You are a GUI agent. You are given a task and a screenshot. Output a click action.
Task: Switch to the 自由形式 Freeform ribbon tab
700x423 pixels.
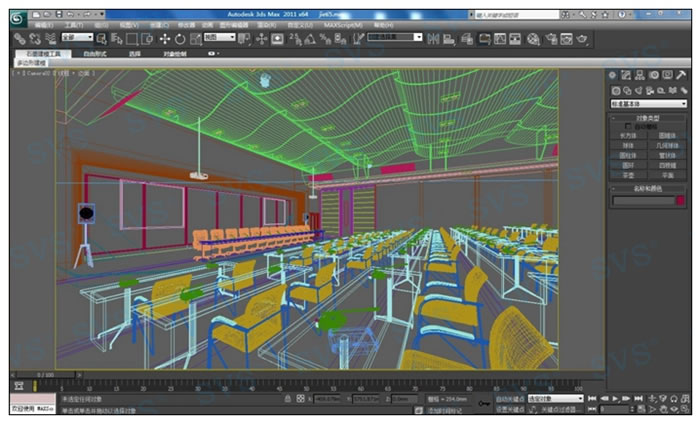[x=94, y=53]
